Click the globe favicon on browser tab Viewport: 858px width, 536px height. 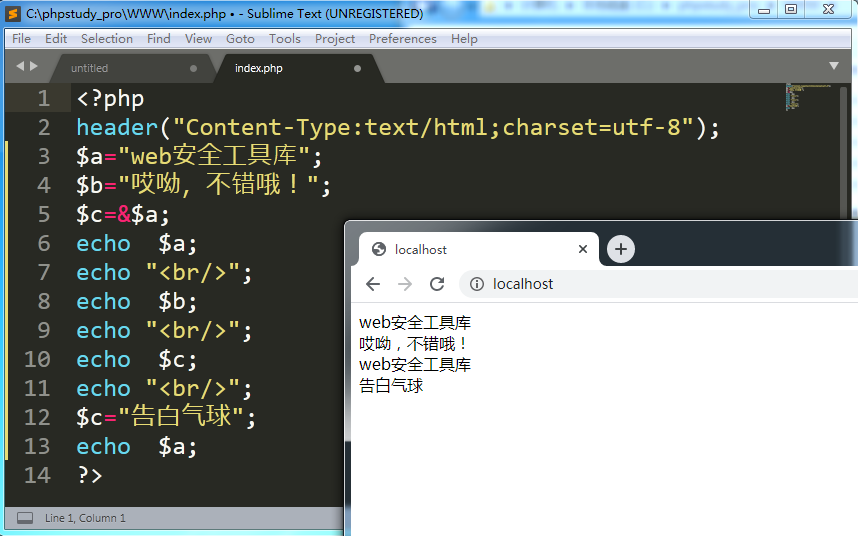(x=379, y=249)
